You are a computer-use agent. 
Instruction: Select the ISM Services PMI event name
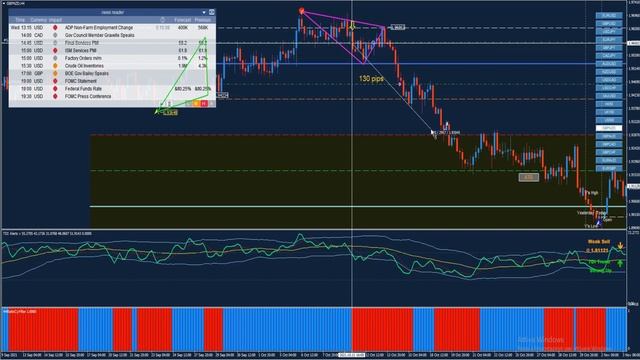[80, 50]
